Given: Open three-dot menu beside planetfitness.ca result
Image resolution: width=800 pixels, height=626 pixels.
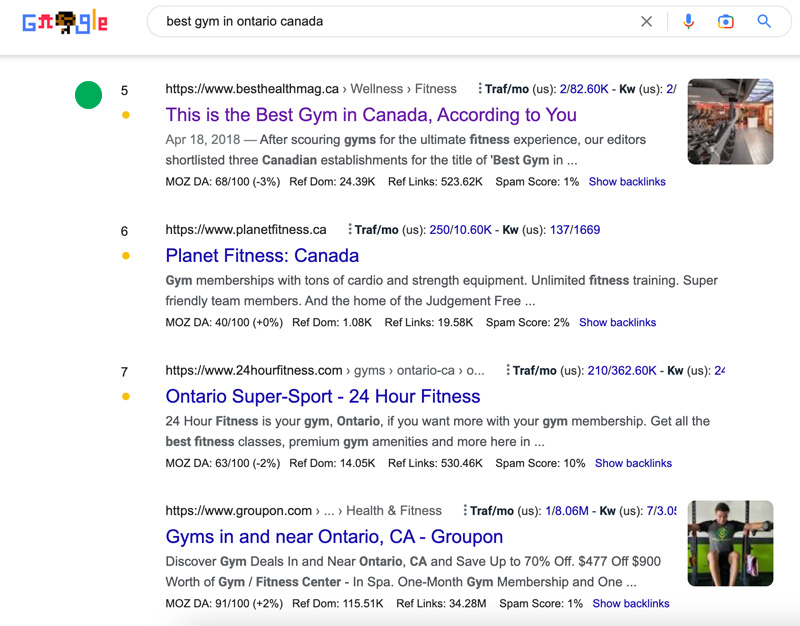Looking at the screenshot, I should tap(349, 230).
